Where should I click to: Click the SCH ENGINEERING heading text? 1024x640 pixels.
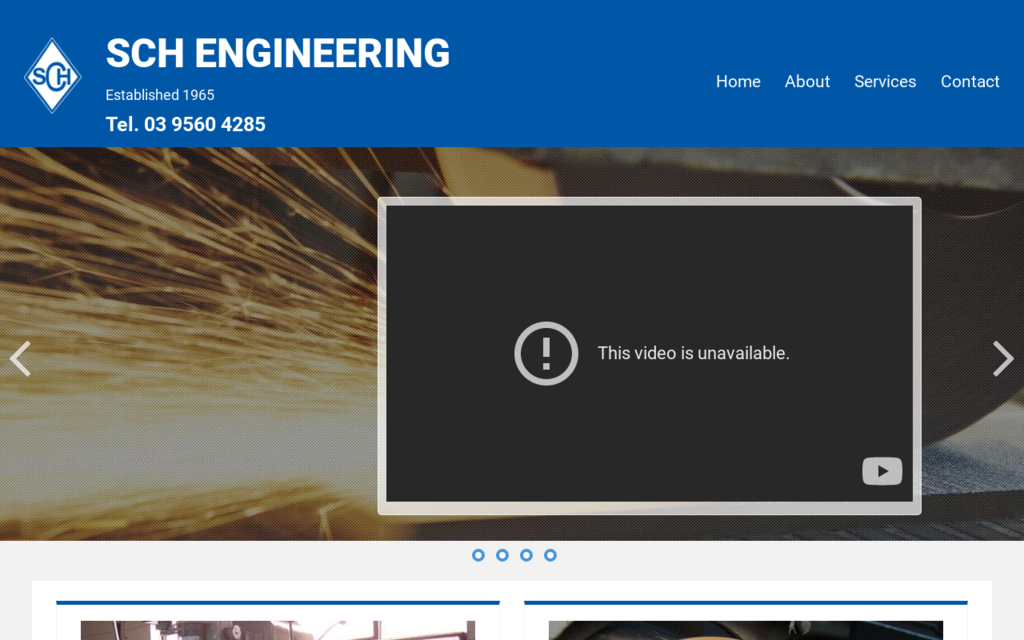coord(278,54)
